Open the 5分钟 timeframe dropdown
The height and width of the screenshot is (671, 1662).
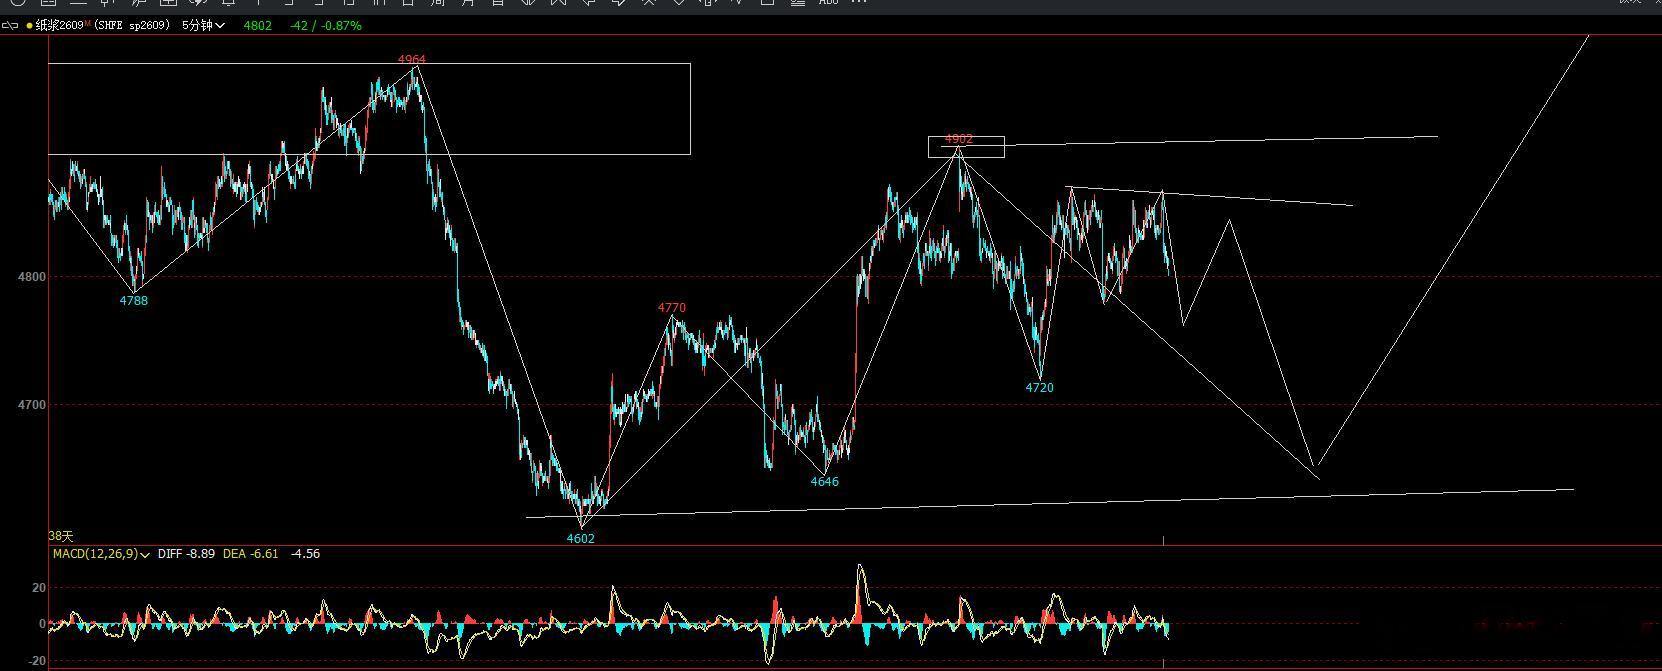point(203,25)
